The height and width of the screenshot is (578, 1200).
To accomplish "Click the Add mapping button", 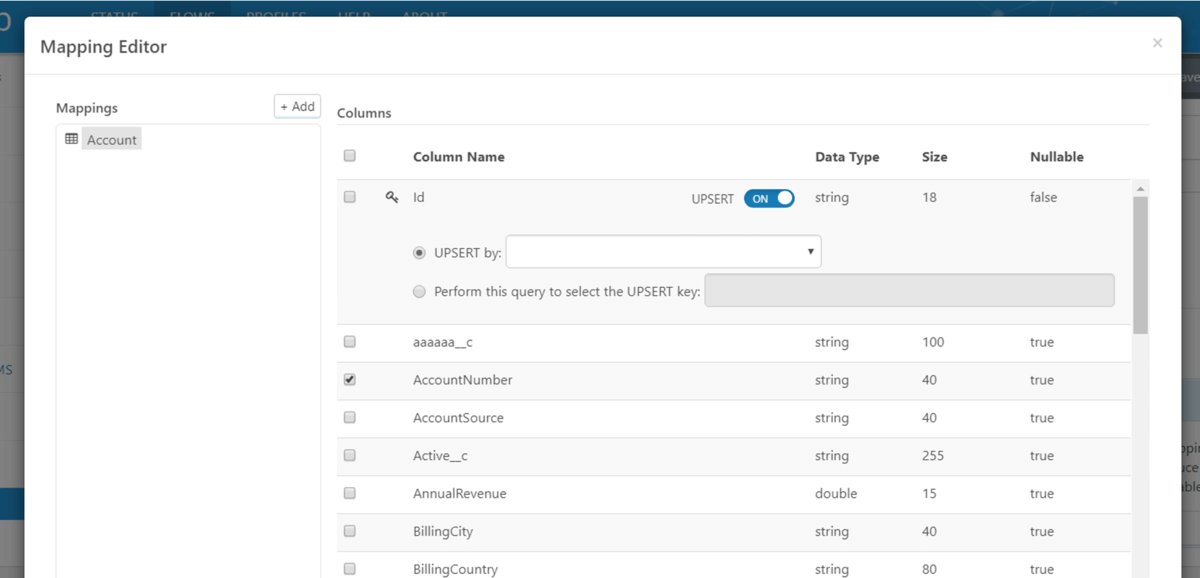I will pyautogui.click(x=297, y=107).
